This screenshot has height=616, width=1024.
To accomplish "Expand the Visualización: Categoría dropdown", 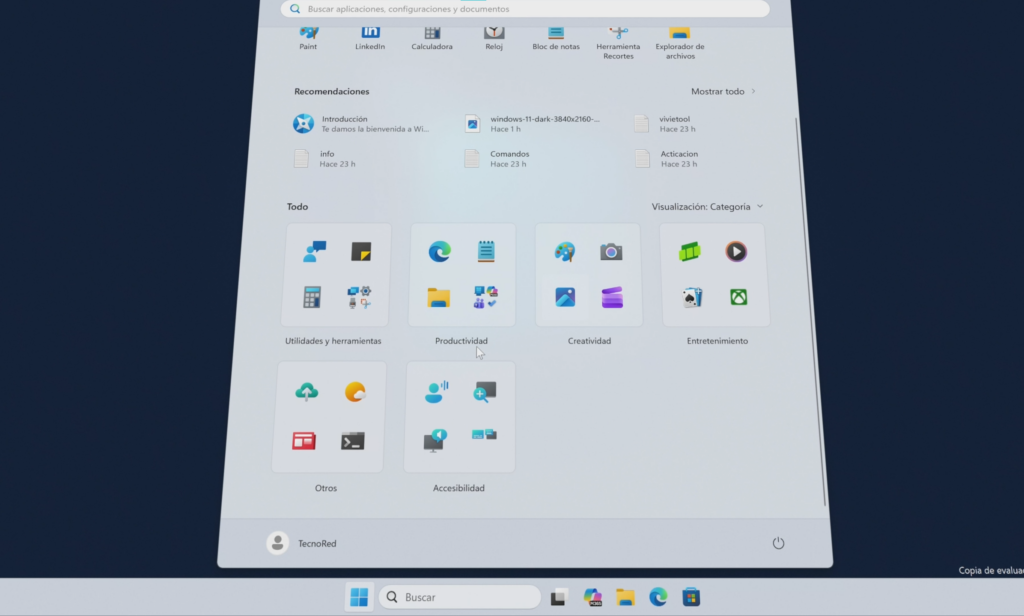I will pyautogui.click(x=707, y=206).
